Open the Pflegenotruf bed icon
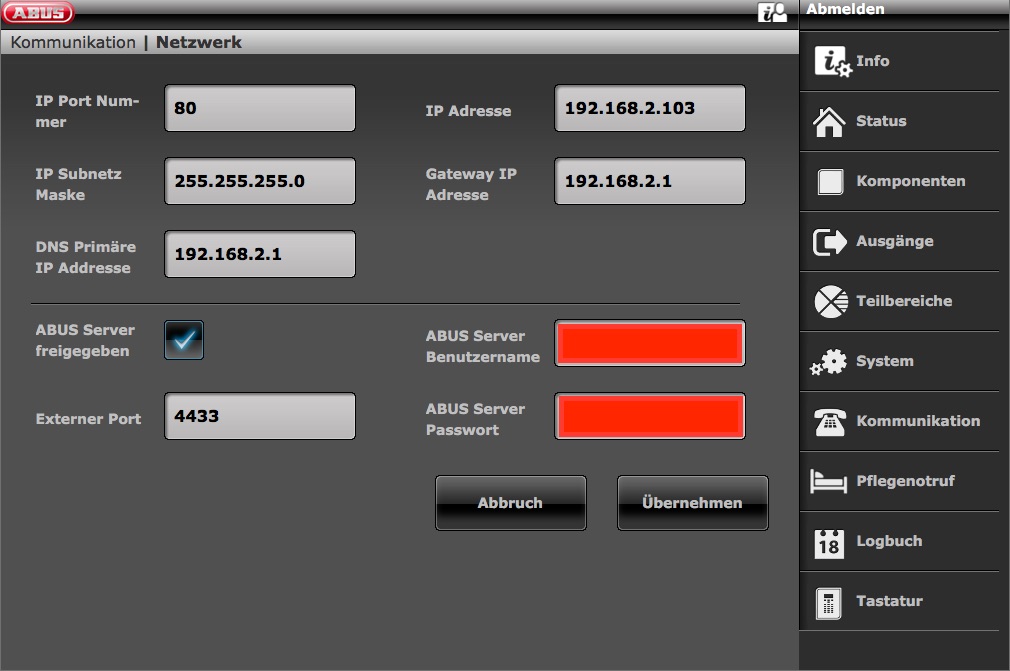Viewport: 1010px width, 671px height. (x=829, y=482)
